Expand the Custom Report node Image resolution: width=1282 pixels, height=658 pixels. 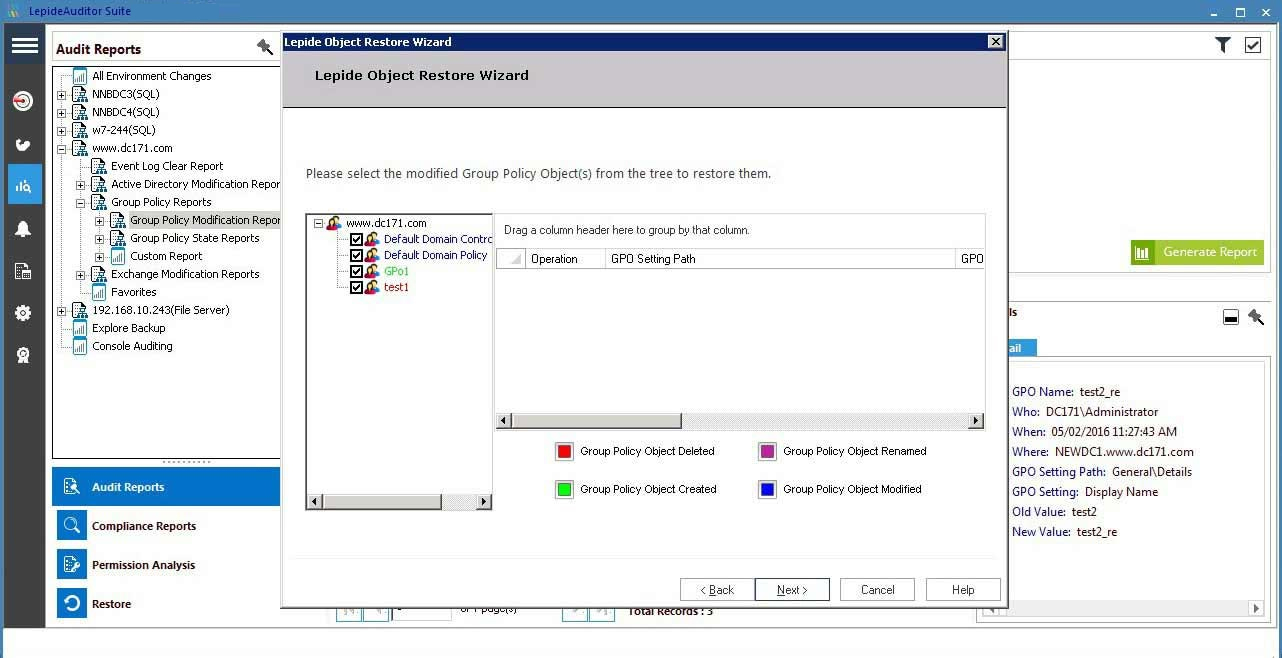100,257
